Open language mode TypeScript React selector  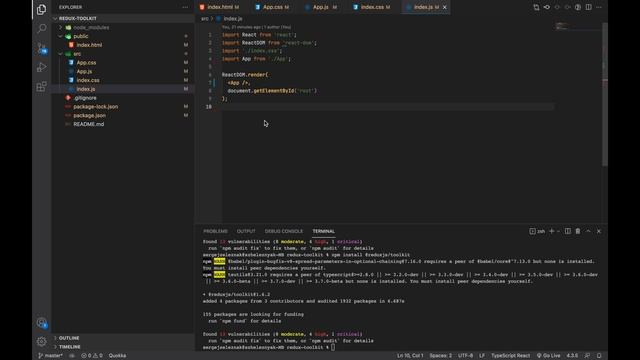coord(510,356)
